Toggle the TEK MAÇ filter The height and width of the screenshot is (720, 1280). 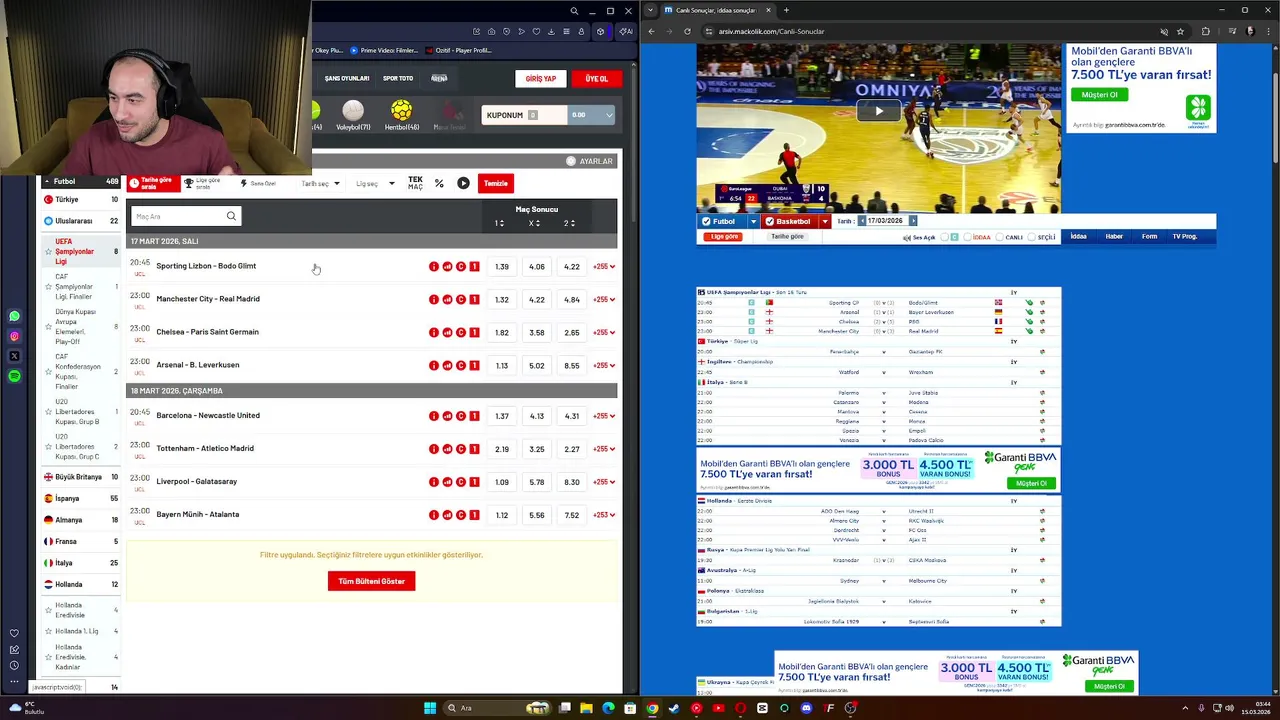click(415, 183)
